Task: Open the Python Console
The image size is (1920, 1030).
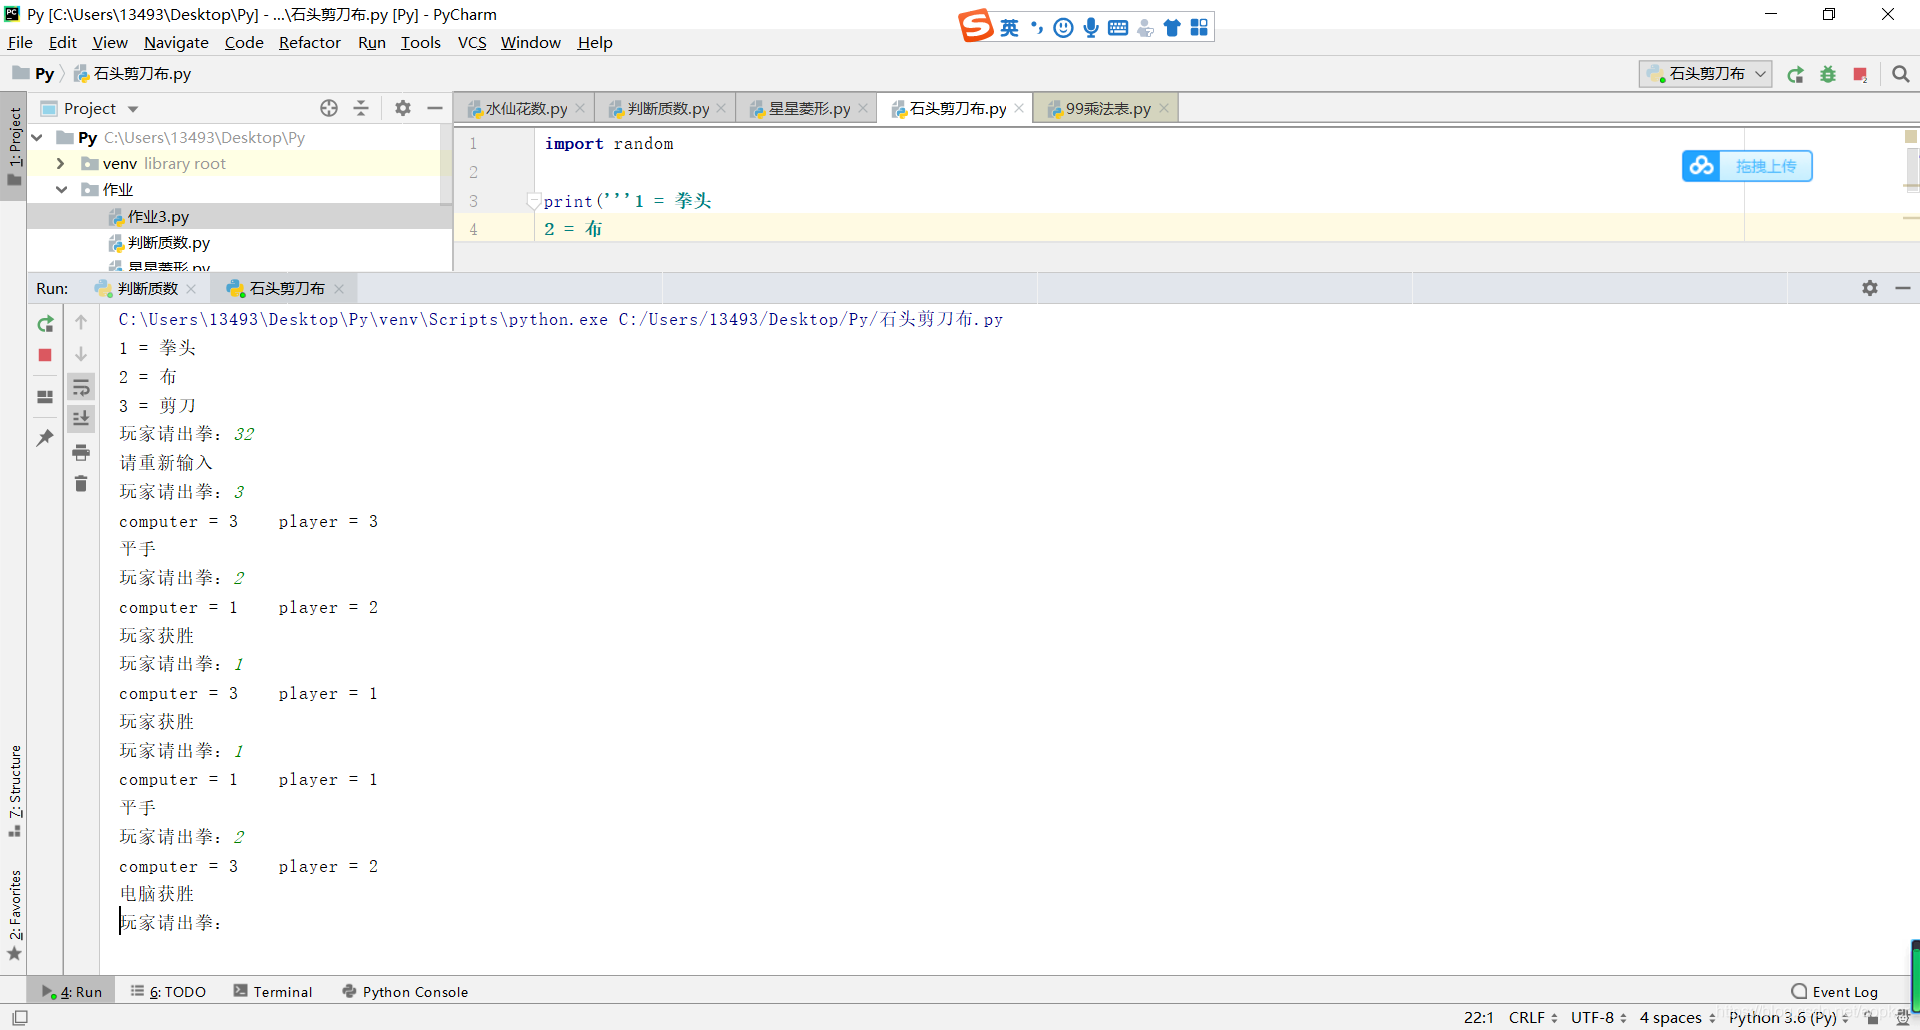Action: [x=405, y=991]
